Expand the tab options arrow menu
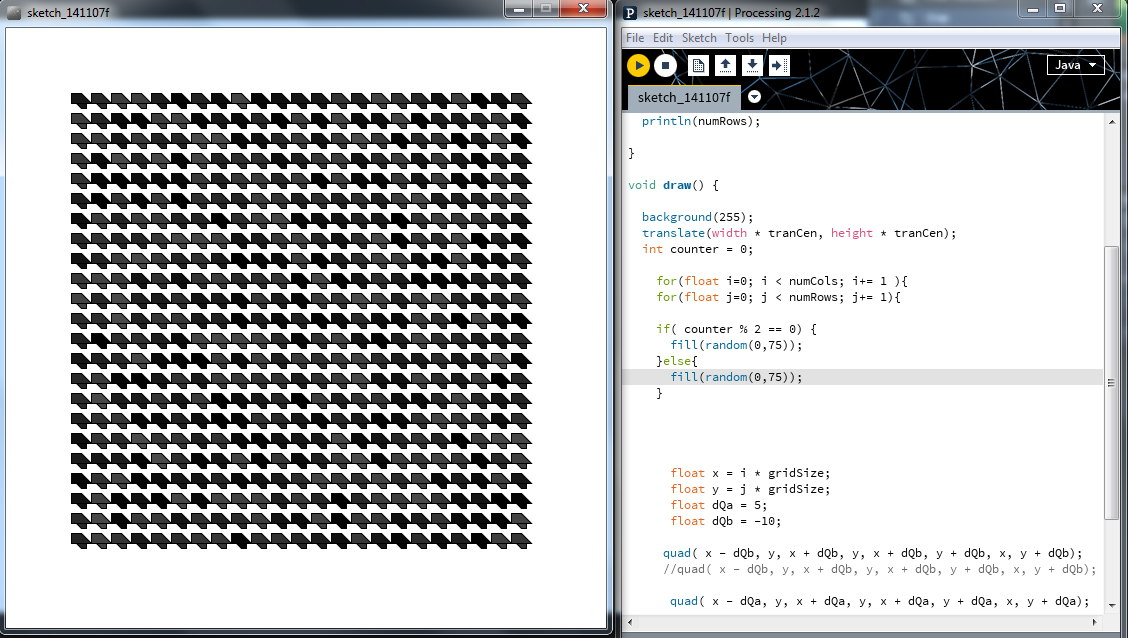The image size is (1128, 638). [755, 97]
